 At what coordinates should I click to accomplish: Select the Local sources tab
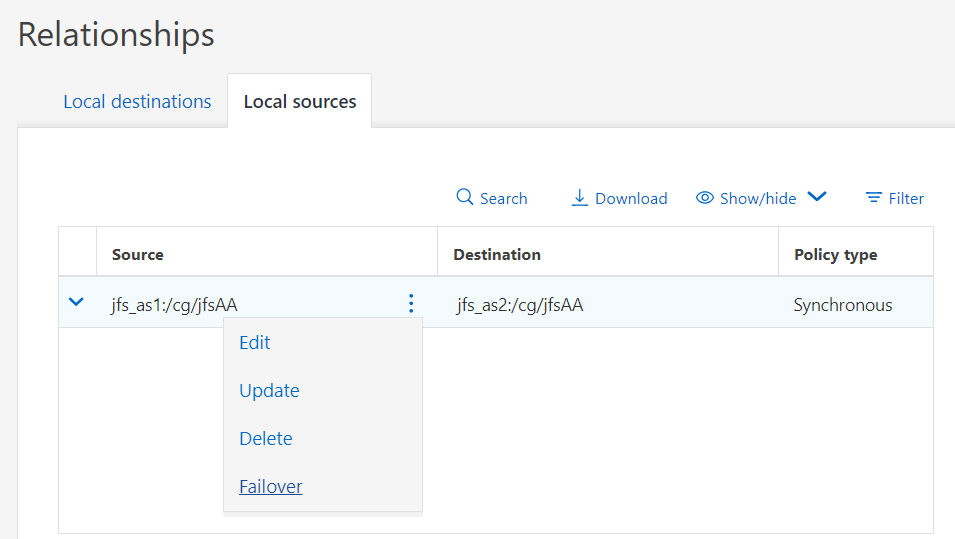click(x=300, y=102)
